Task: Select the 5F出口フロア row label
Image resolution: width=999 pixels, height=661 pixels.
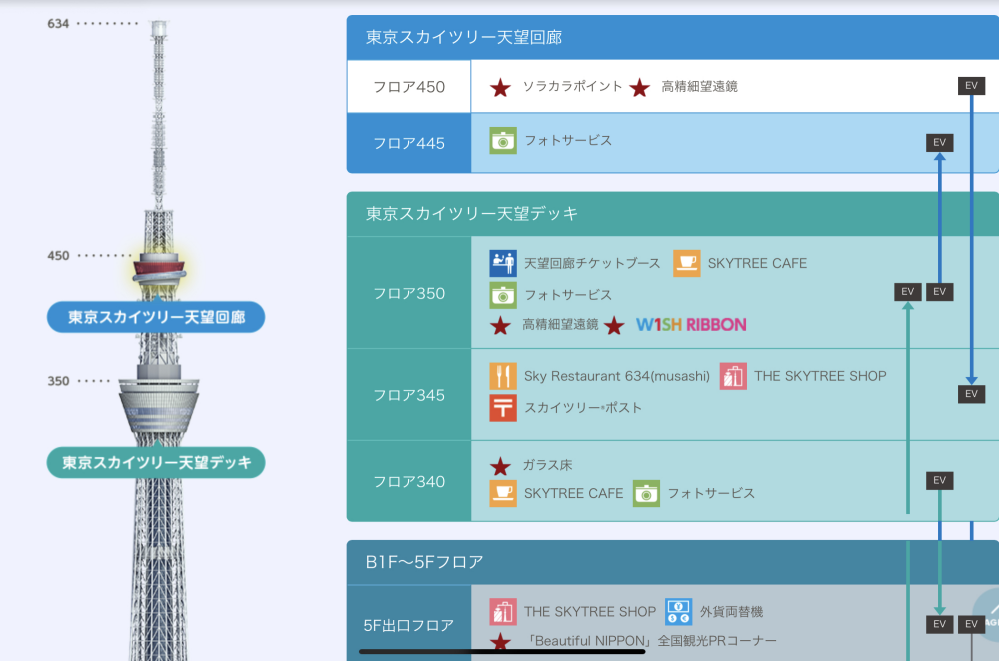Action: (409, 625)
